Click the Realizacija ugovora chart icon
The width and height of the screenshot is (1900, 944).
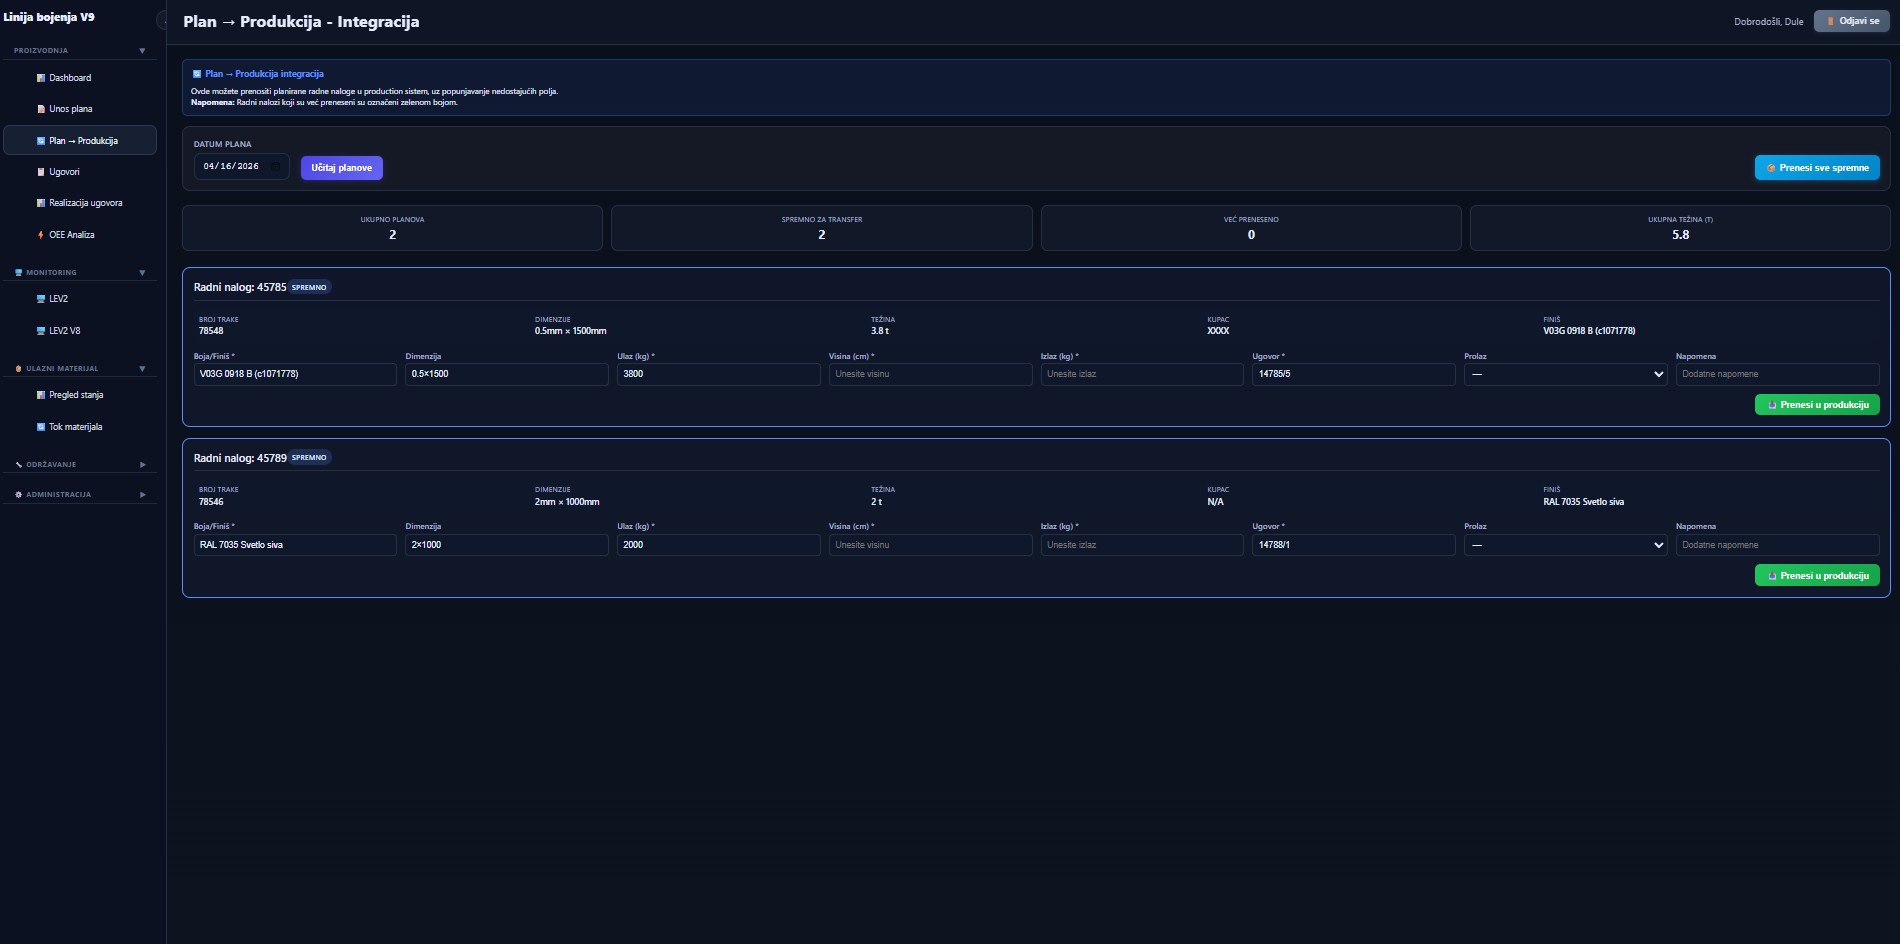click(41, 203)
